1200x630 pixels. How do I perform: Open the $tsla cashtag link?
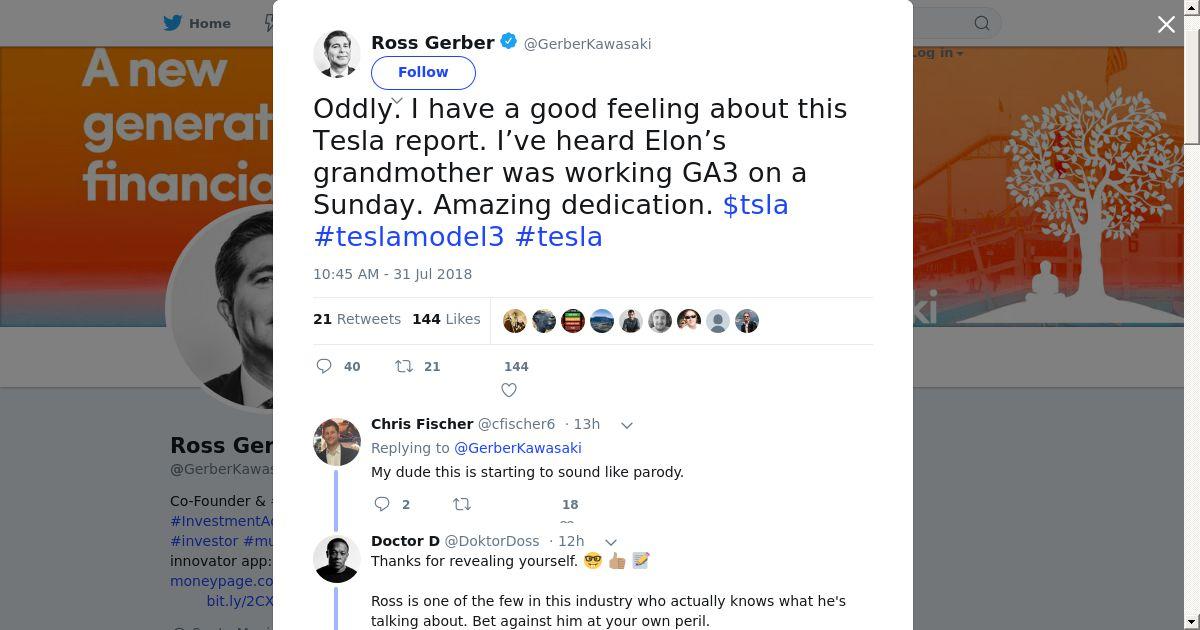tap(755, 204)
